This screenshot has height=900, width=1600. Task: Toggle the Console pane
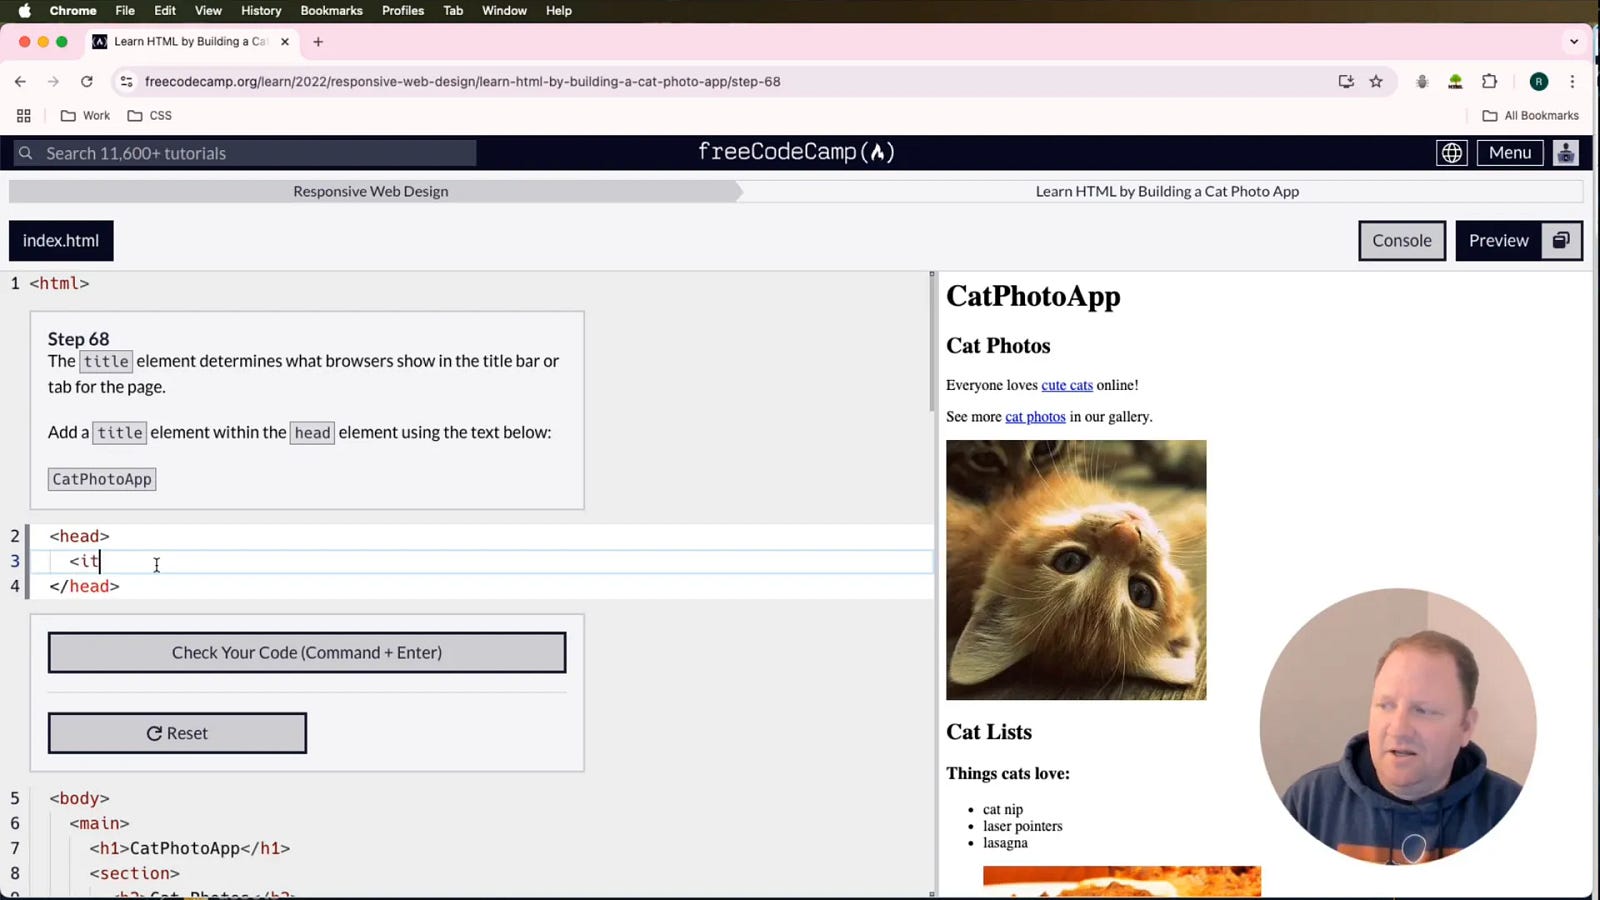pyautogui.click(x=1401, y=240)
